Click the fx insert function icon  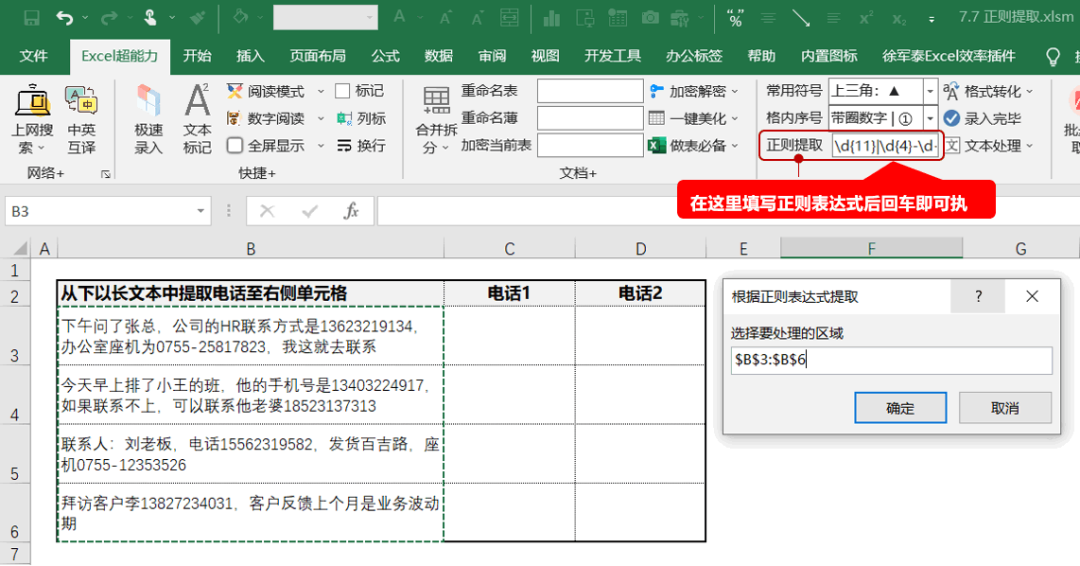[351, 211]
